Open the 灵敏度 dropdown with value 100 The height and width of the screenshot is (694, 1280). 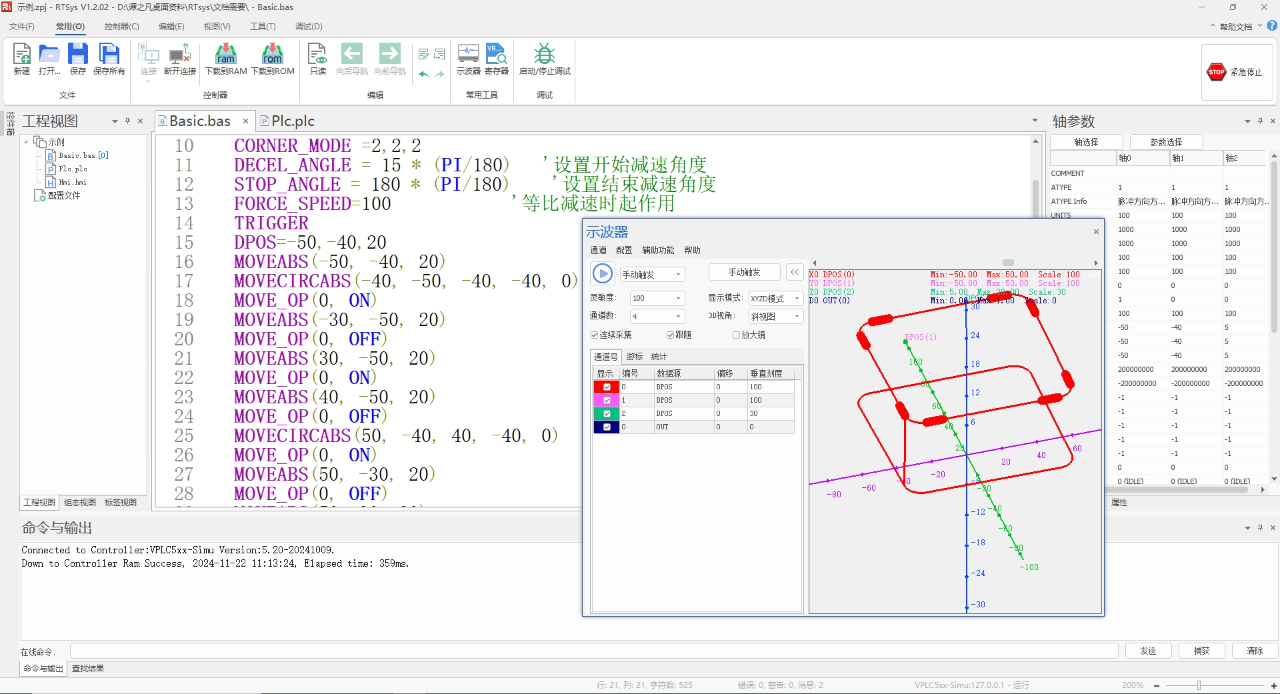[x=657, y=298]
